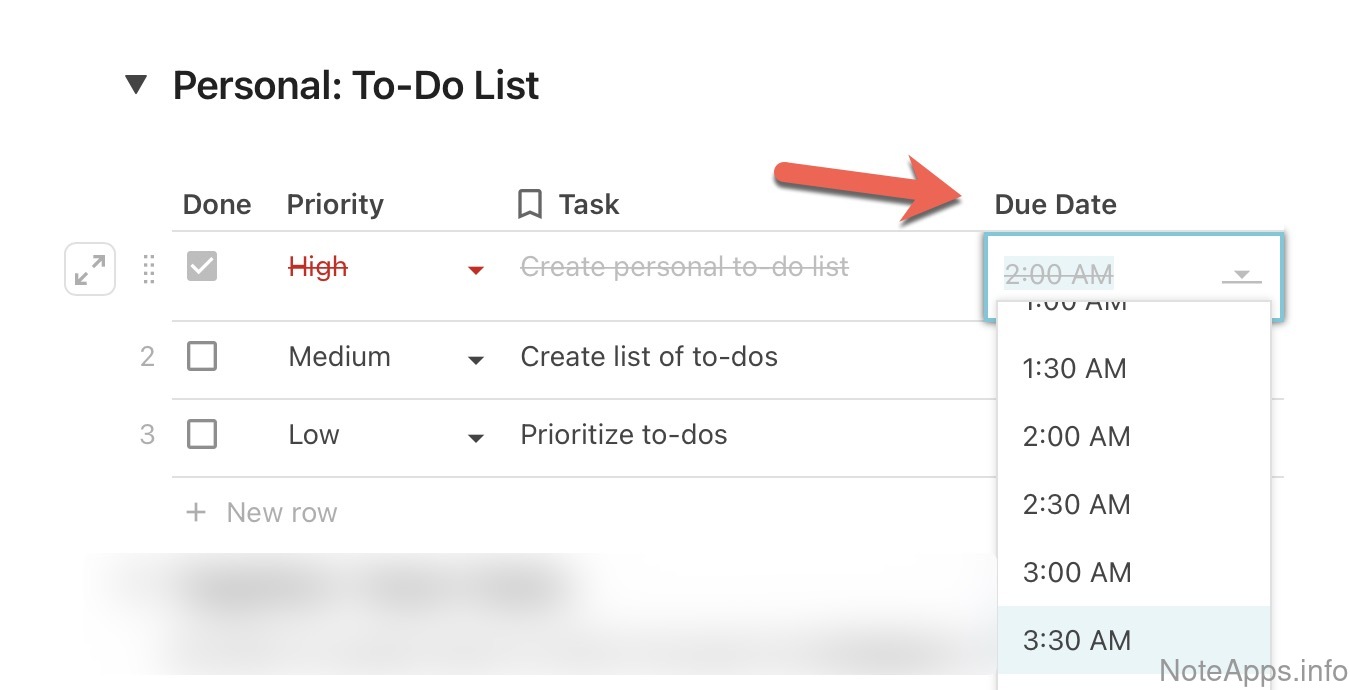1350x690 pixels.
Task: Select 3:00 AM time option
Action: [x=1076, y=573]
